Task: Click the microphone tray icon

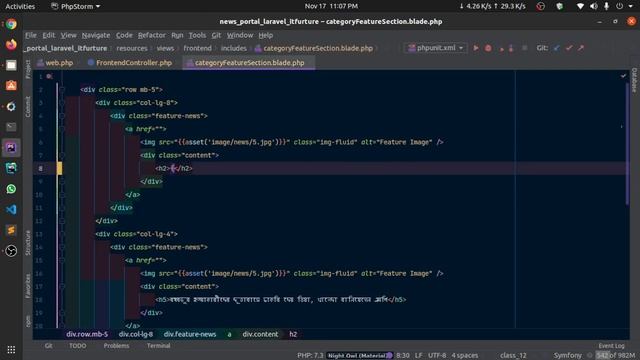Action: point(607,6)
